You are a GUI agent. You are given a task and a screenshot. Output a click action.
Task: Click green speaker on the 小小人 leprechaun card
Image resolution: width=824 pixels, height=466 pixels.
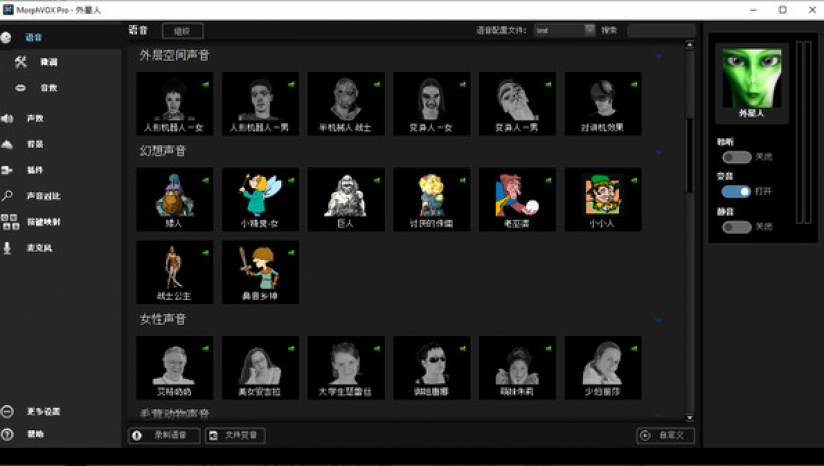(x=634, y=180)
